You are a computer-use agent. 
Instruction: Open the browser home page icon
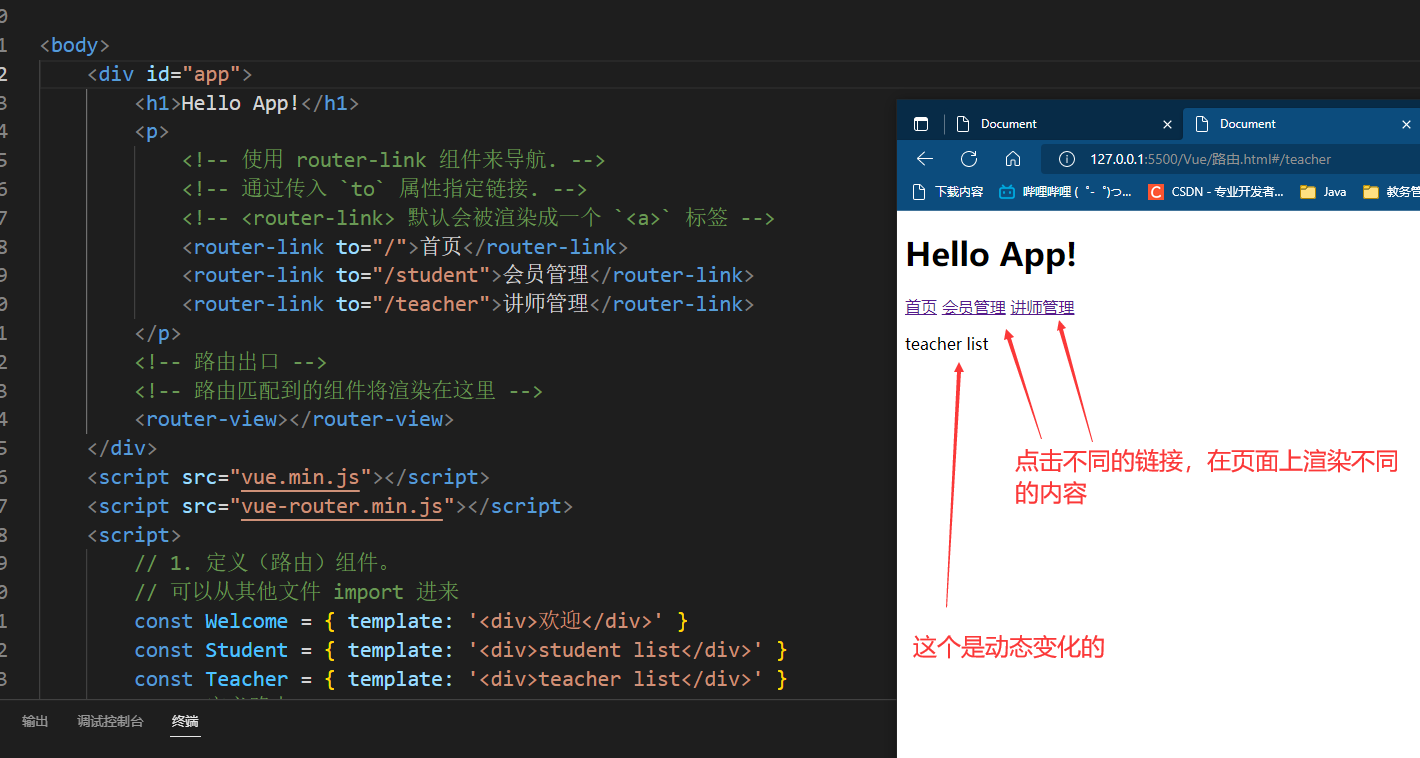(1012, 159)
